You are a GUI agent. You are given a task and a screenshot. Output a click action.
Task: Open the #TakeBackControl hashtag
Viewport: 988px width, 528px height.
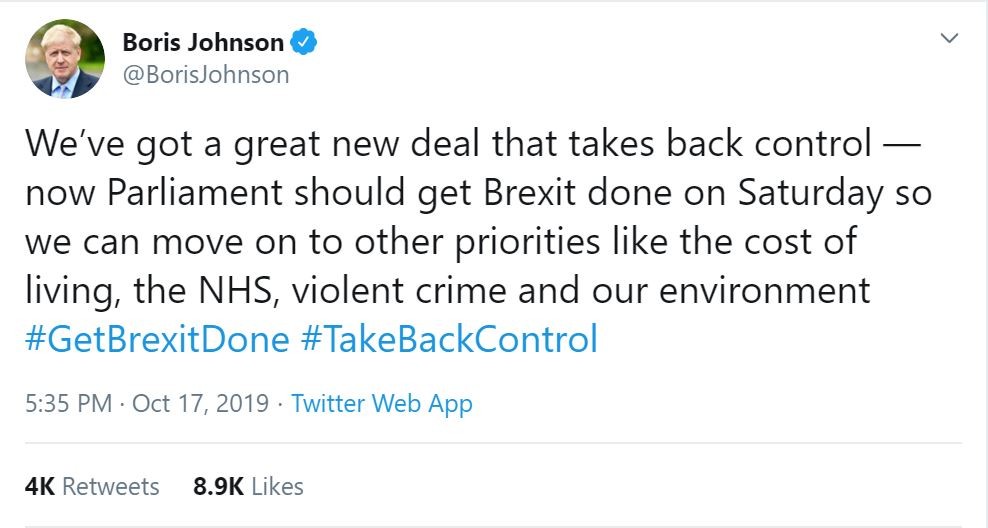coord(448,339)
